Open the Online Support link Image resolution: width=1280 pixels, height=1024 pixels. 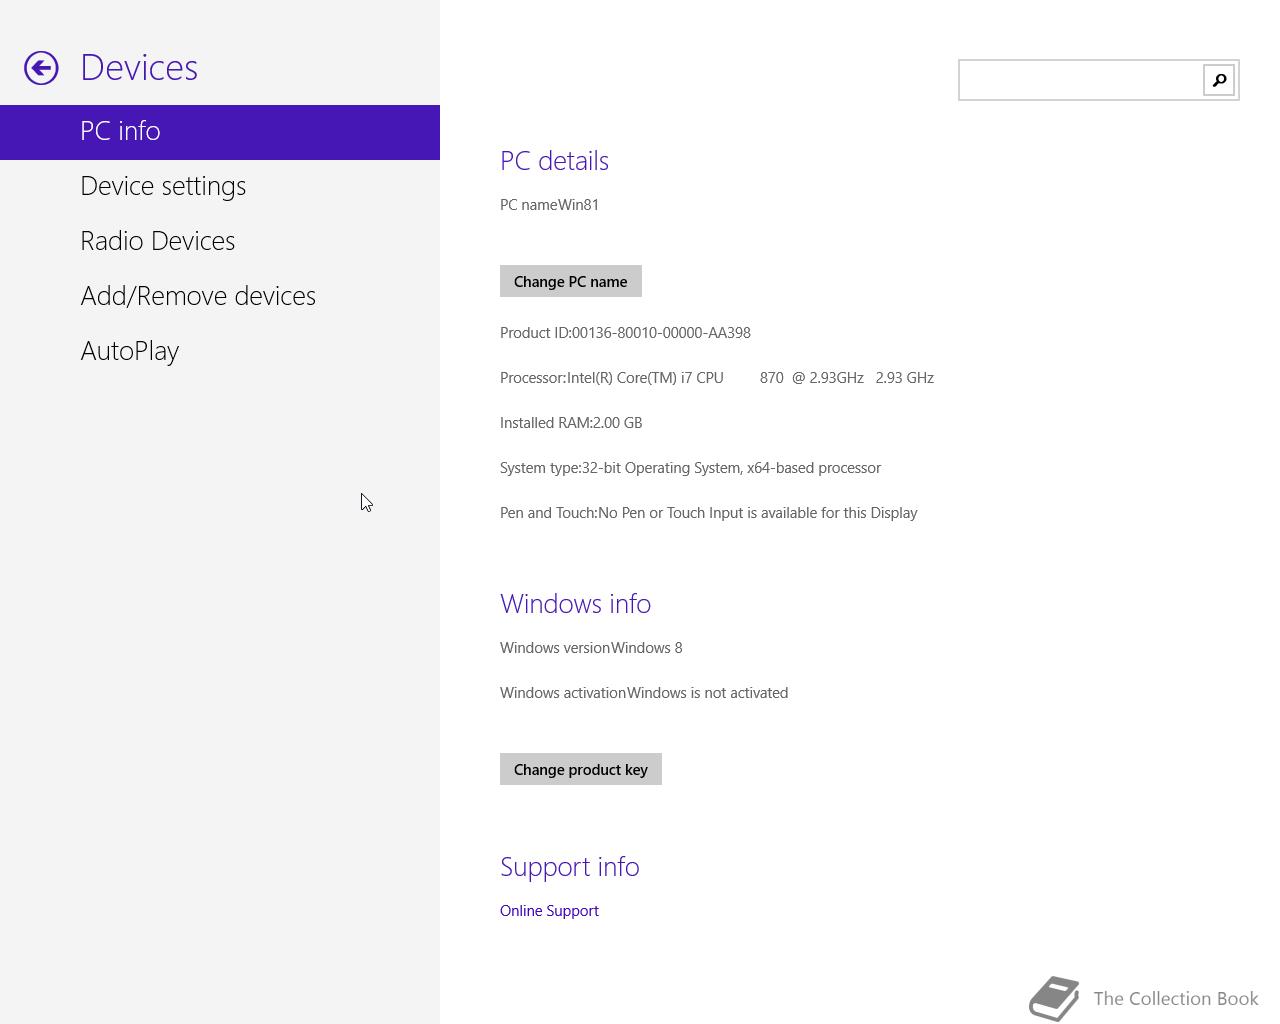[549, 910]
